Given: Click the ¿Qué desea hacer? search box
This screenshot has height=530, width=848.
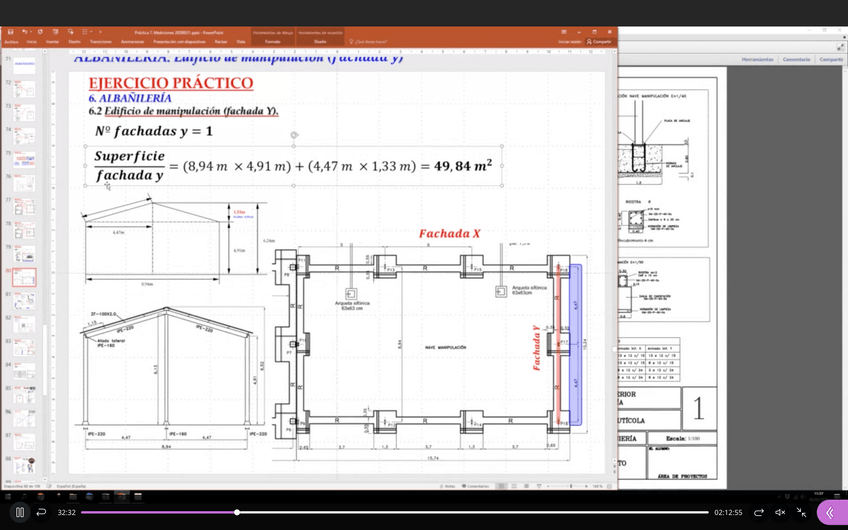Looking at the screenshot, I should pos(373,42).
